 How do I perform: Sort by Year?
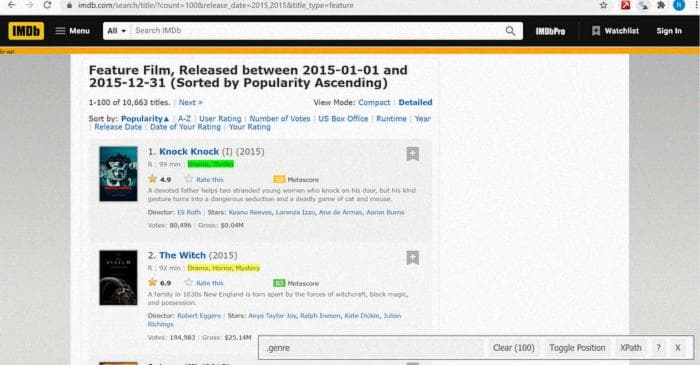point(422,119)
